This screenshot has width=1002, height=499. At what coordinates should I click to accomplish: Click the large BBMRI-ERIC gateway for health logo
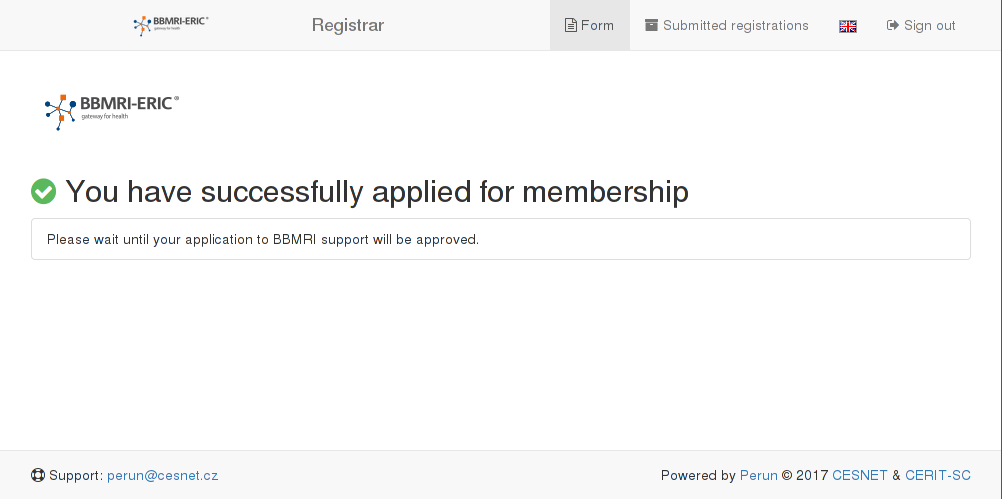pyautogui.click(x=112, y=112)
